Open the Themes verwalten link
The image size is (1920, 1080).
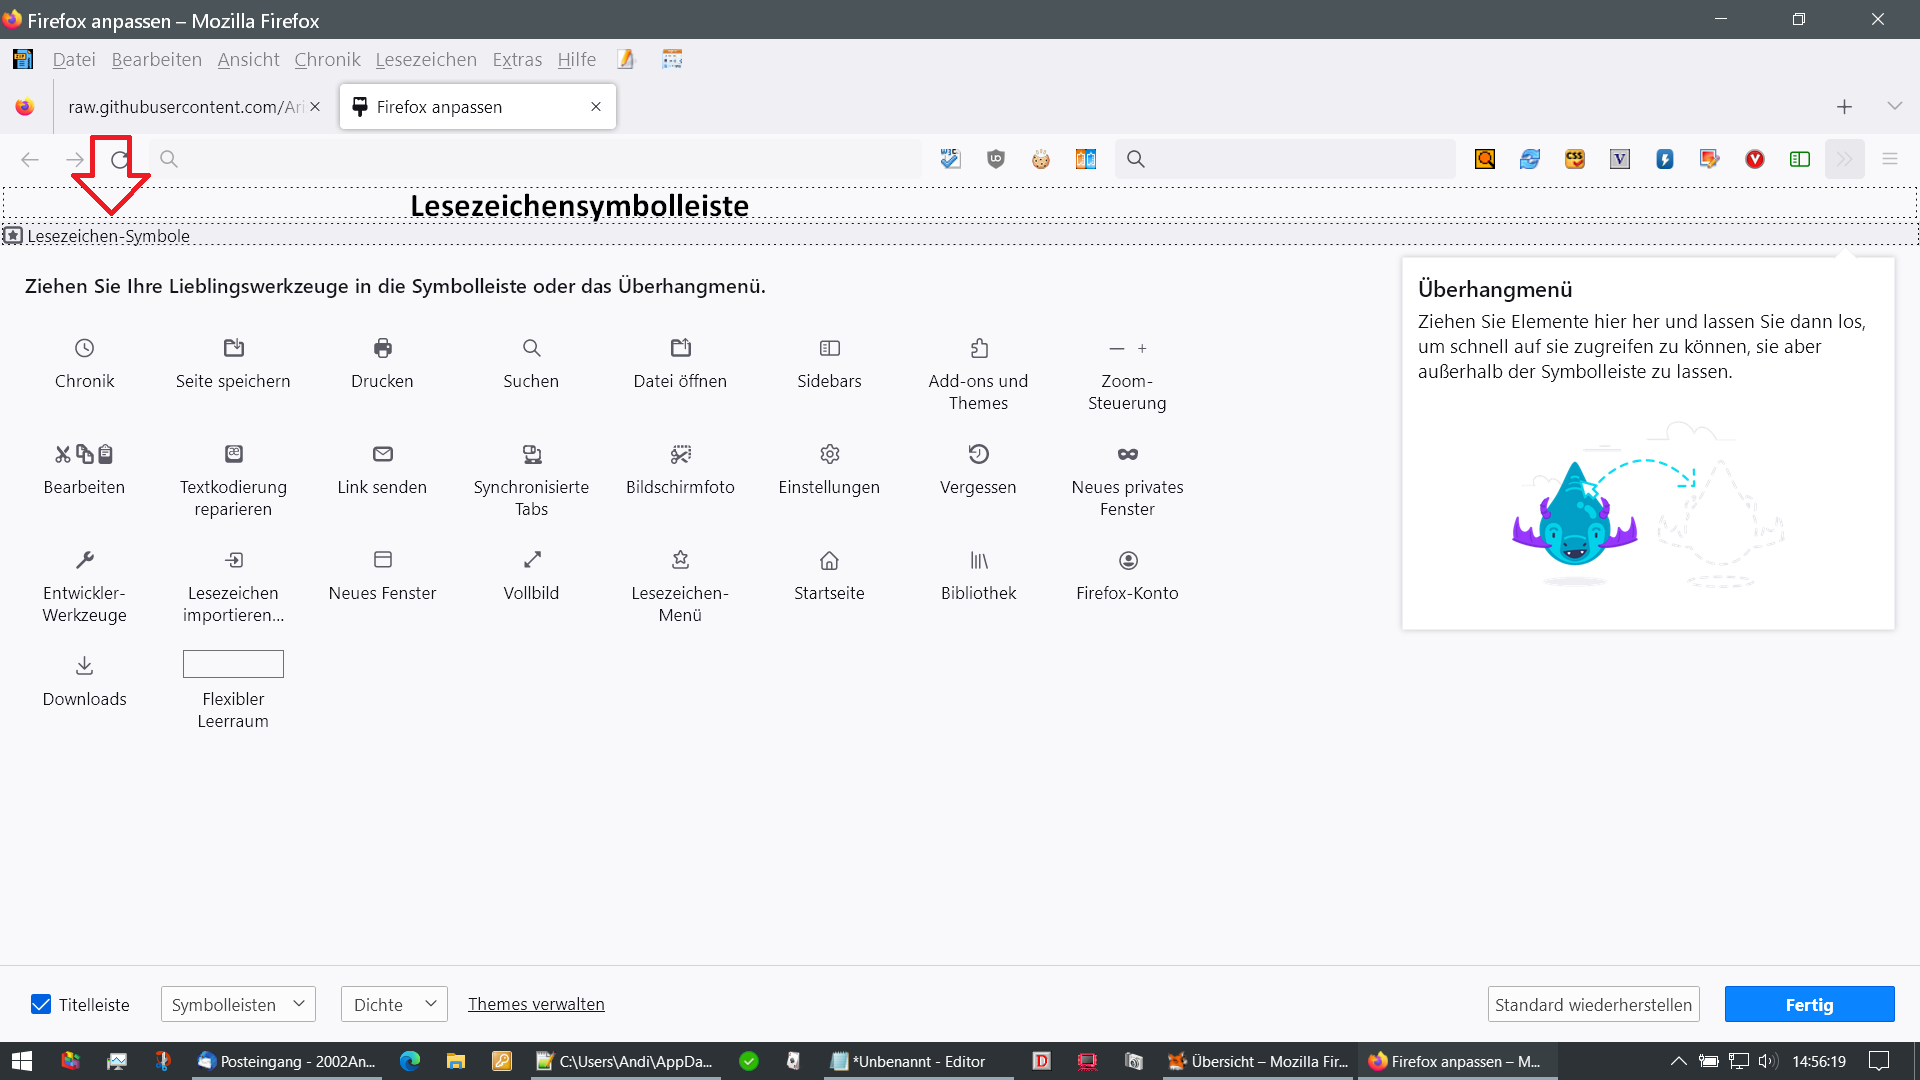536,1004
